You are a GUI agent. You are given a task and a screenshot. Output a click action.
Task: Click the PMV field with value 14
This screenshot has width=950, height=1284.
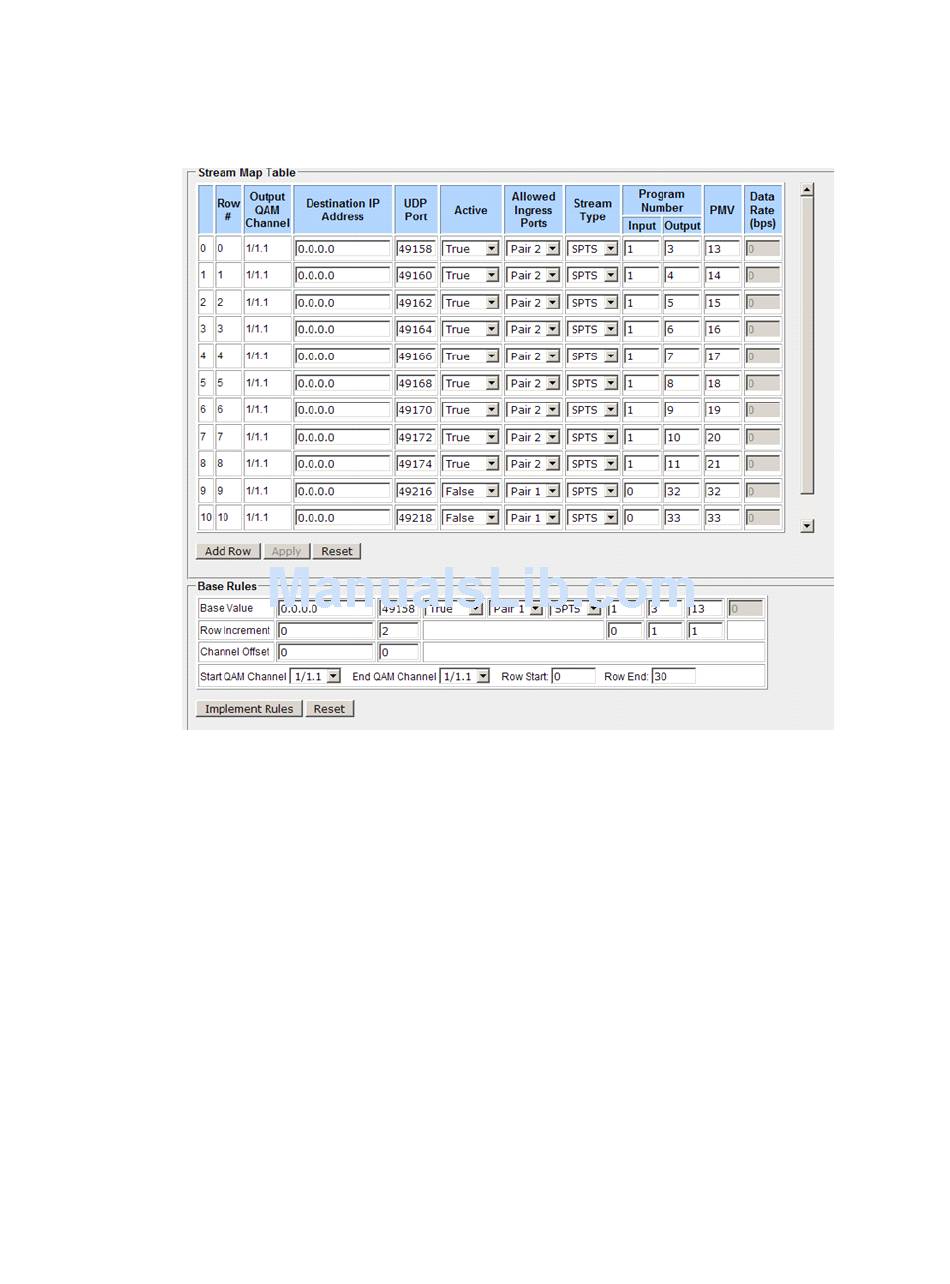(x=722, y=275)
